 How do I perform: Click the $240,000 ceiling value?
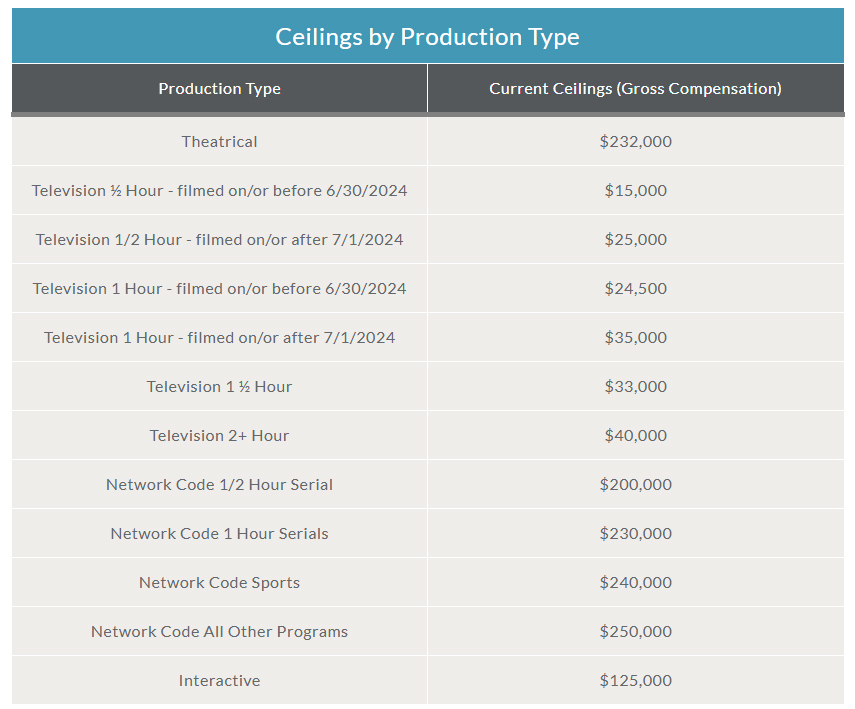(x=635, y=583)
